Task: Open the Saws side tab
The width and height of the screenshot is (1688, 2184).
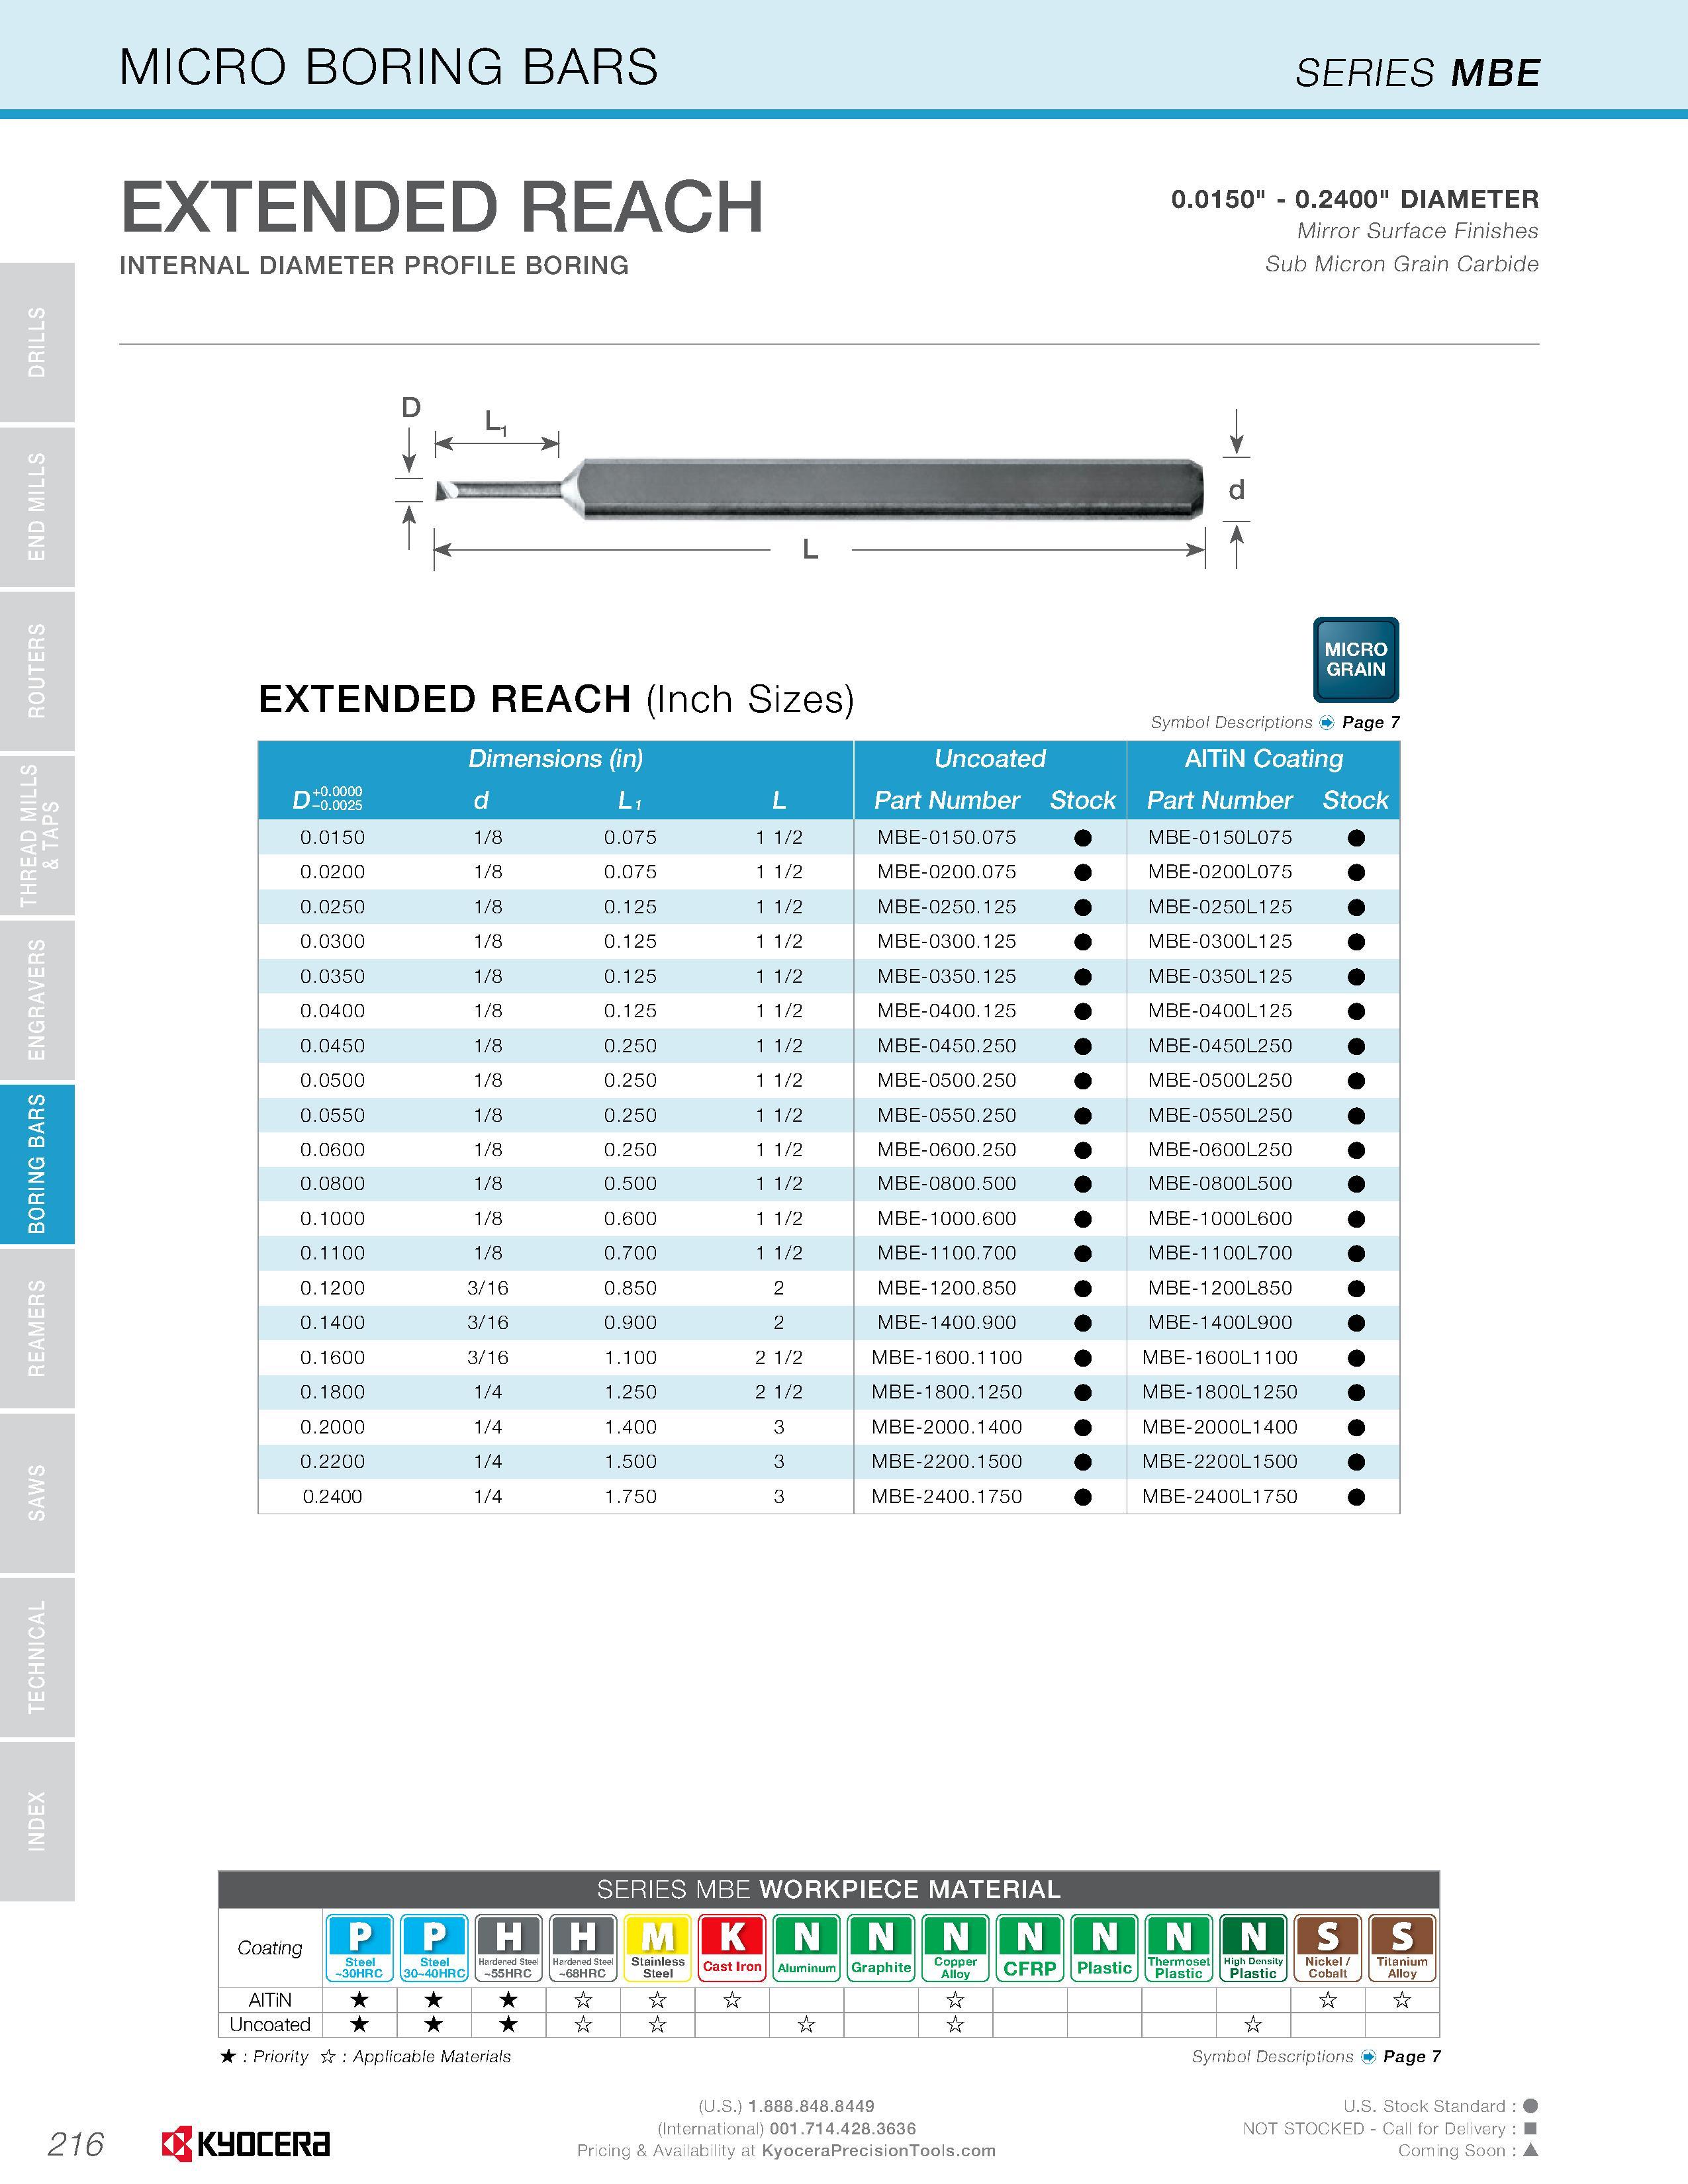Action: [x=37, y=1493]
